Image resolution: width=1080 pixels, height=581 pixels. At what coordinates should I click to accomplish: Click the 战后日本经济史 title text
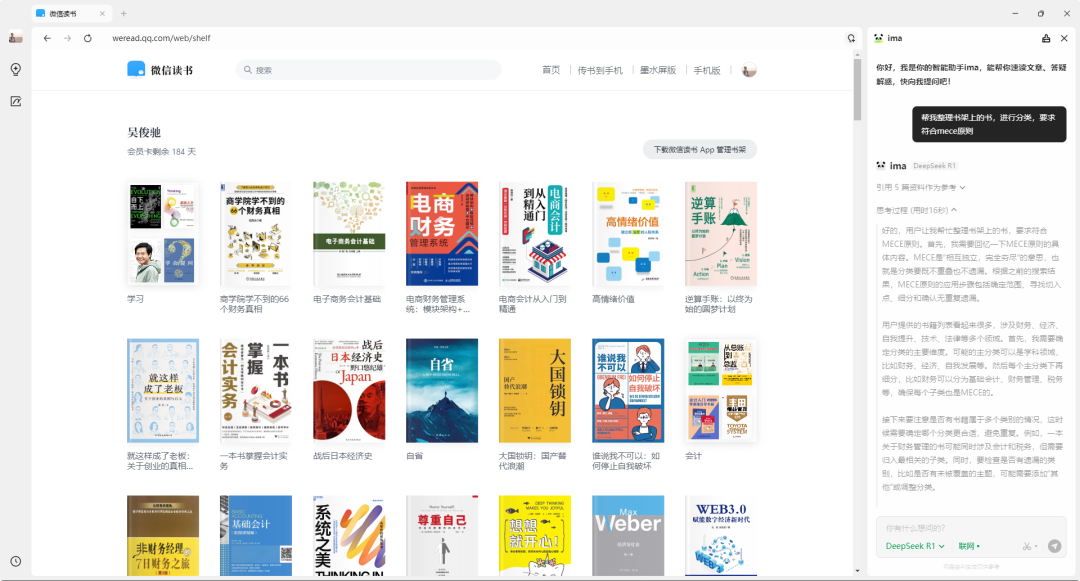342,456
